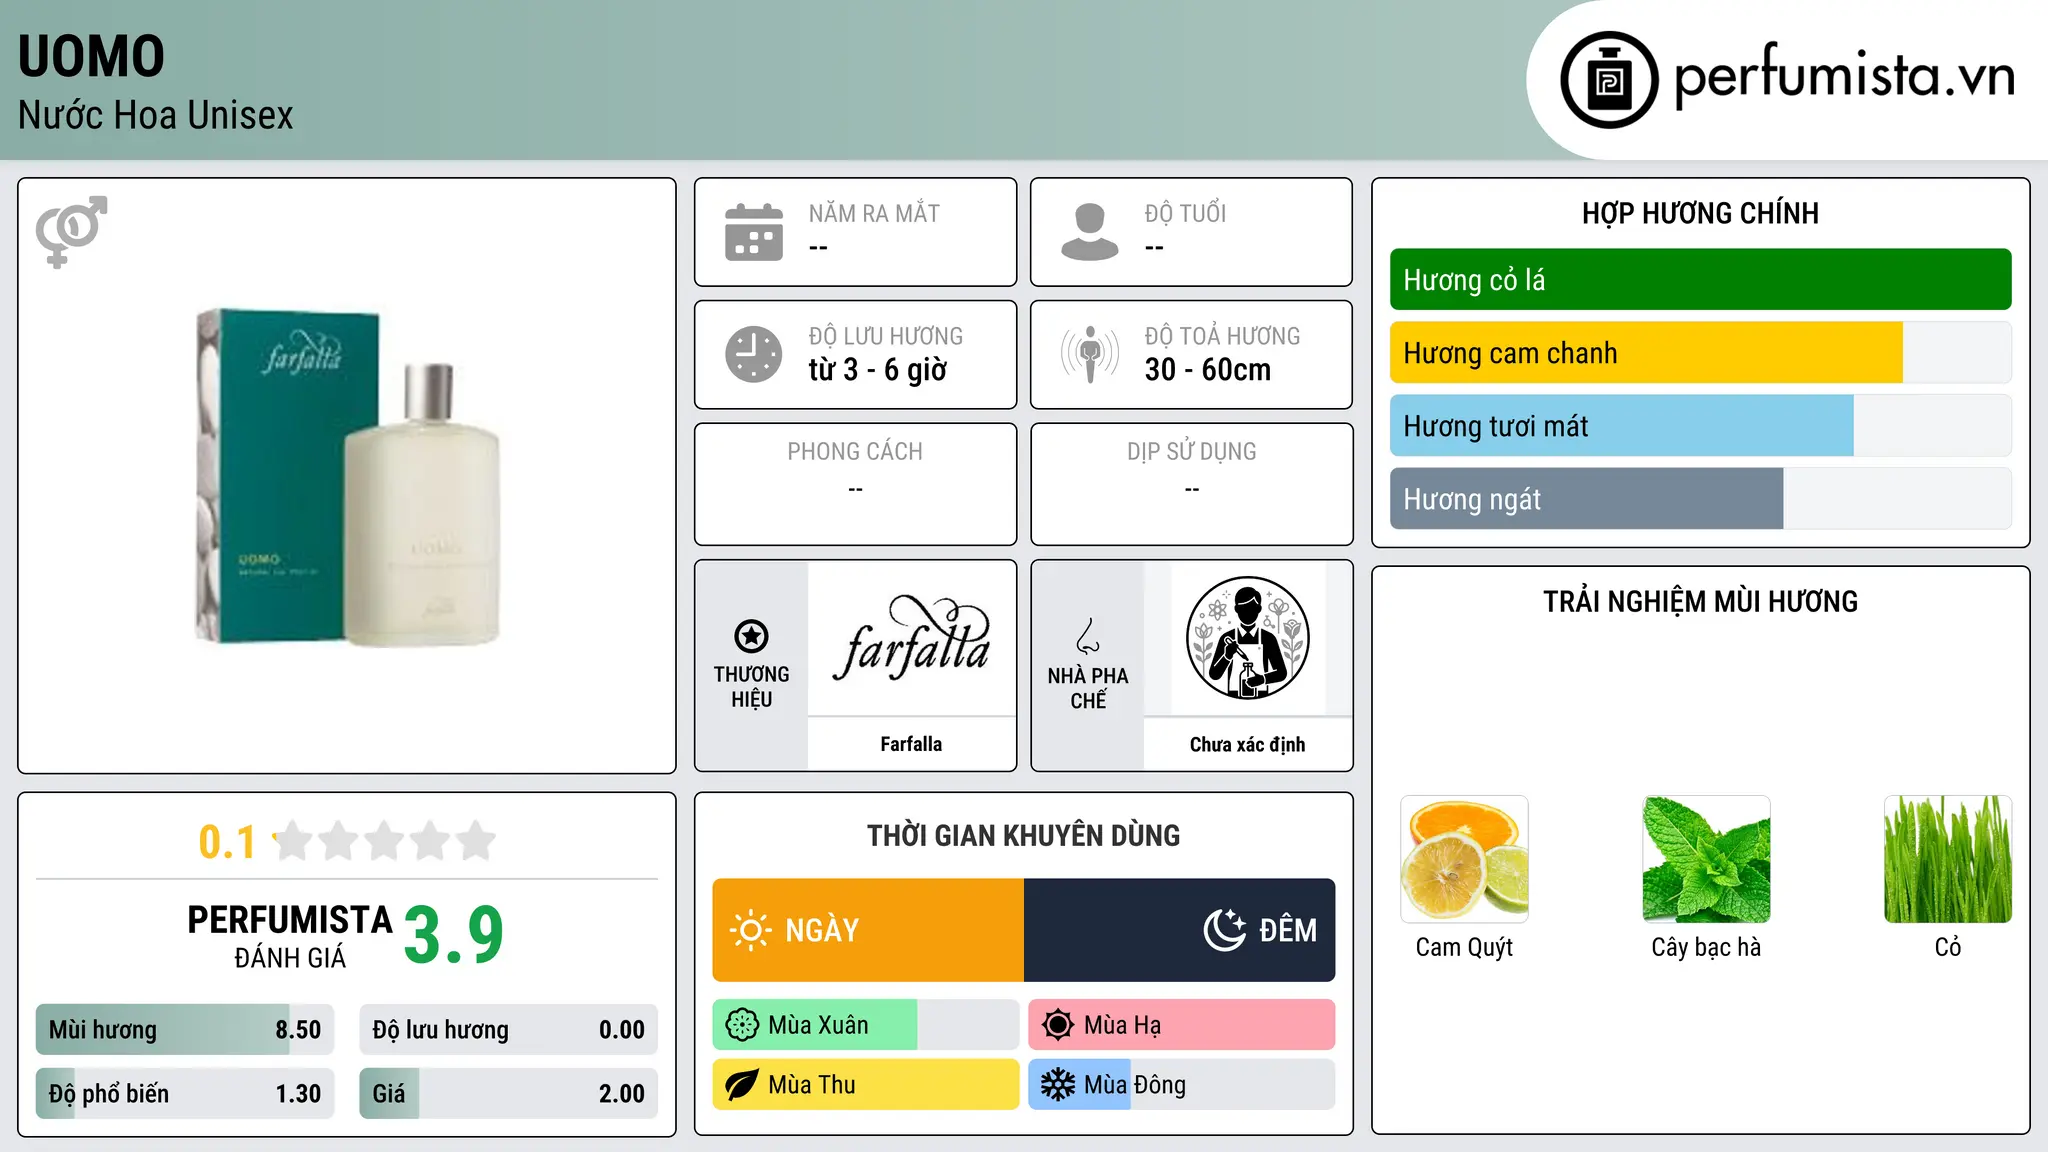Select the Đêm nighttime segment
This screenshot has width=2048, height=1152.
click(x=1180, y=930)
